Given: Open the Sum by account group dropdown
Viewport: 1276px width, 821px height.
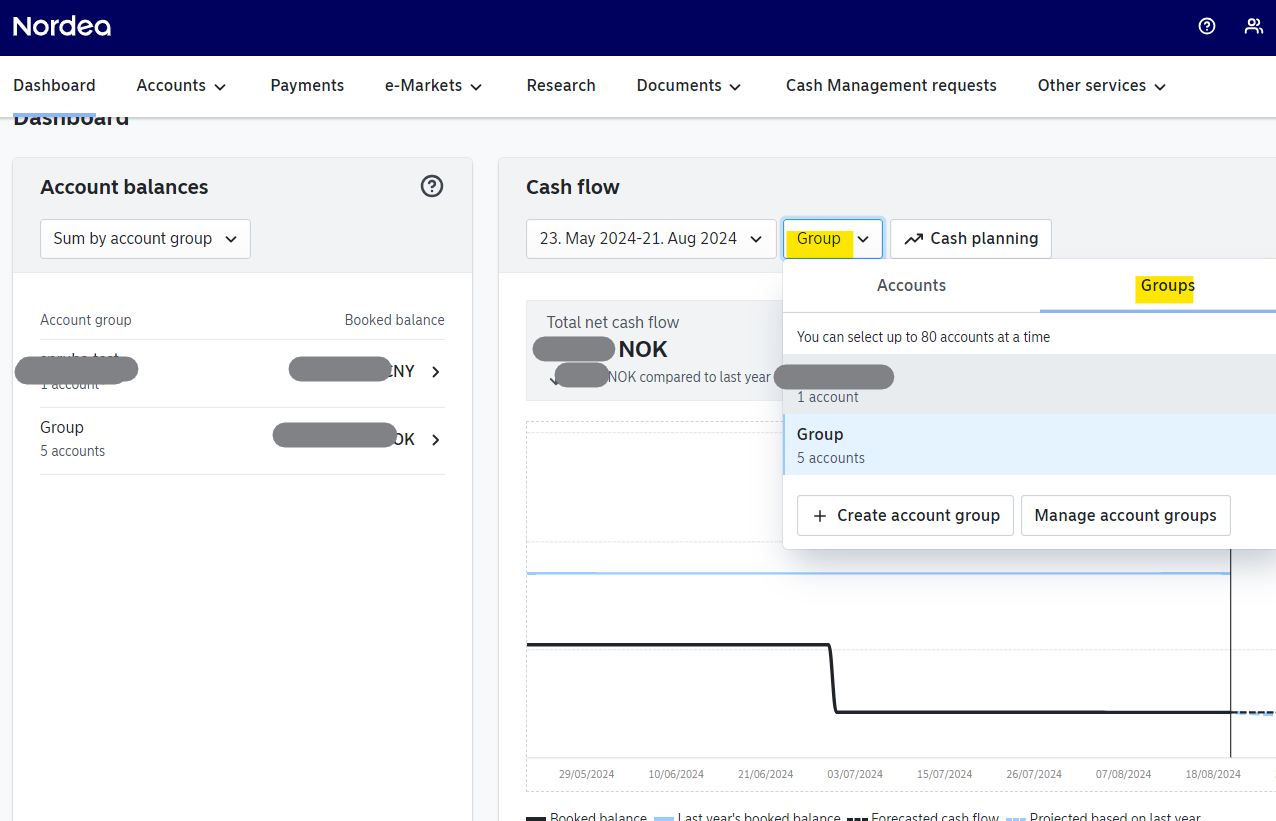Looking at the screenshot, I should [145, 238].
